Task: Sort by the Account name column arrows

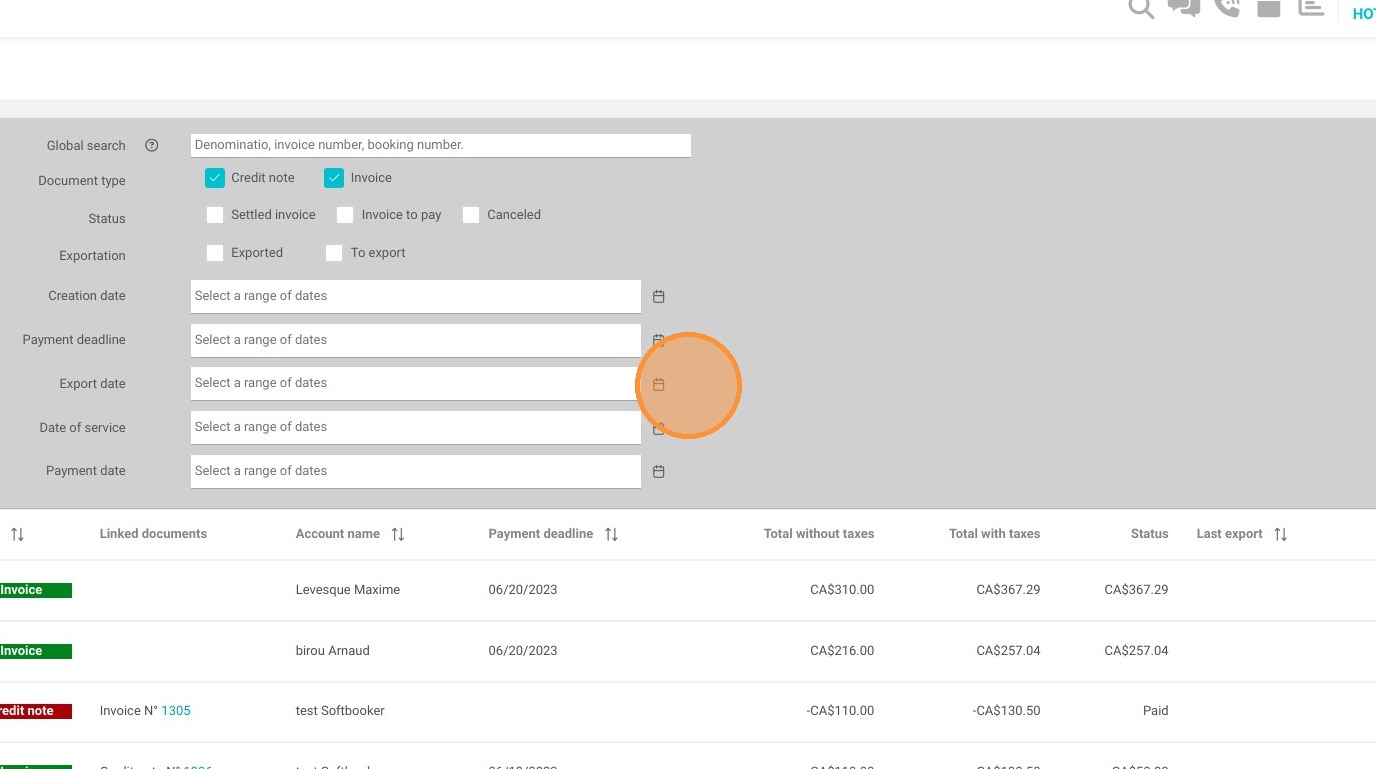Action: point(398,534)
